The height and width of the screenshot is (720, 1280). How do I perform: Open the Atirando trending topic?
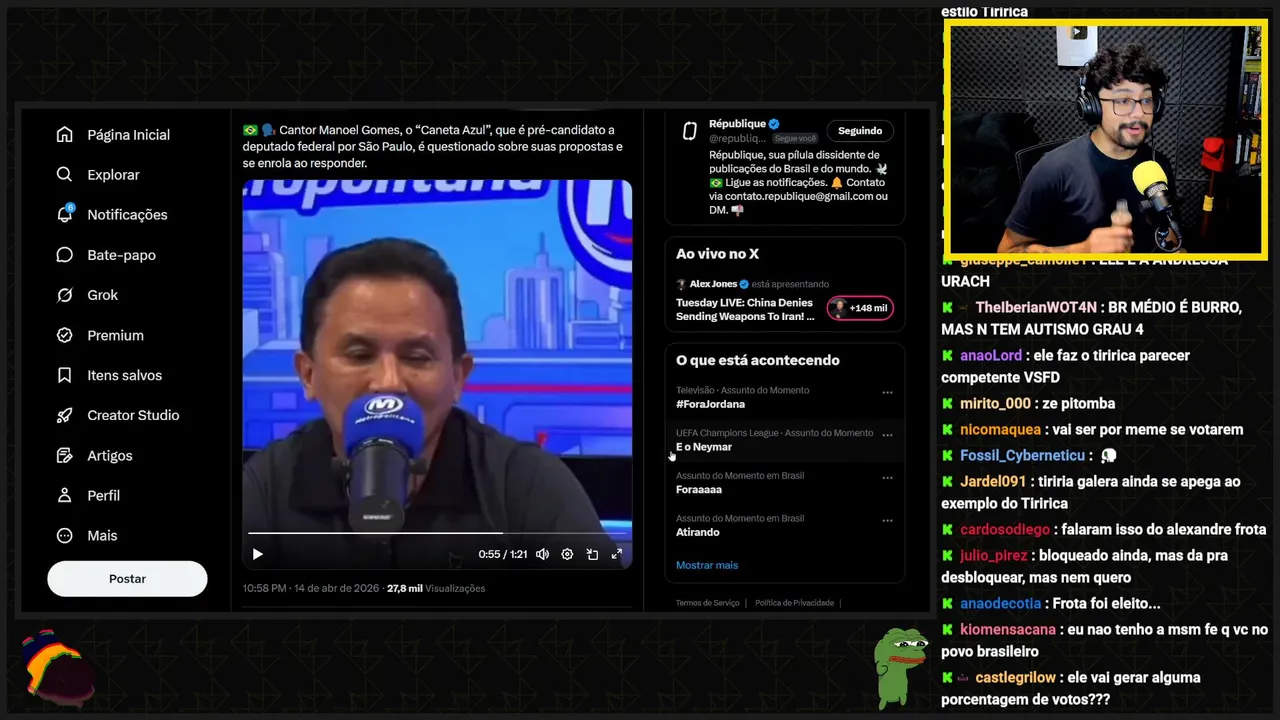pyautogui.click(x=698, y=532)
